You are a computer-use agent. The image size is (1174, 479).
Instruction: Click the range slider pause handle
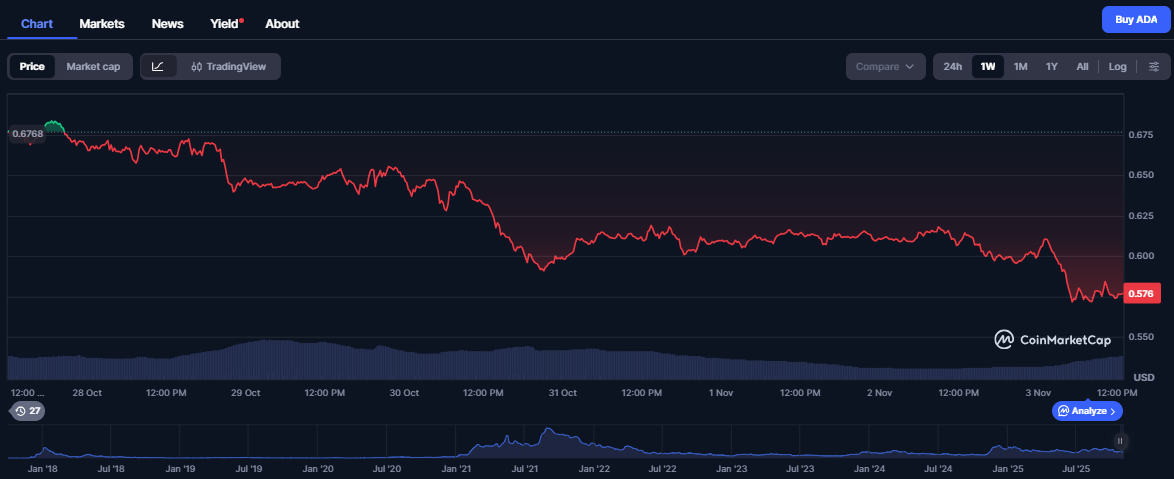click(x=1121, y=441)
